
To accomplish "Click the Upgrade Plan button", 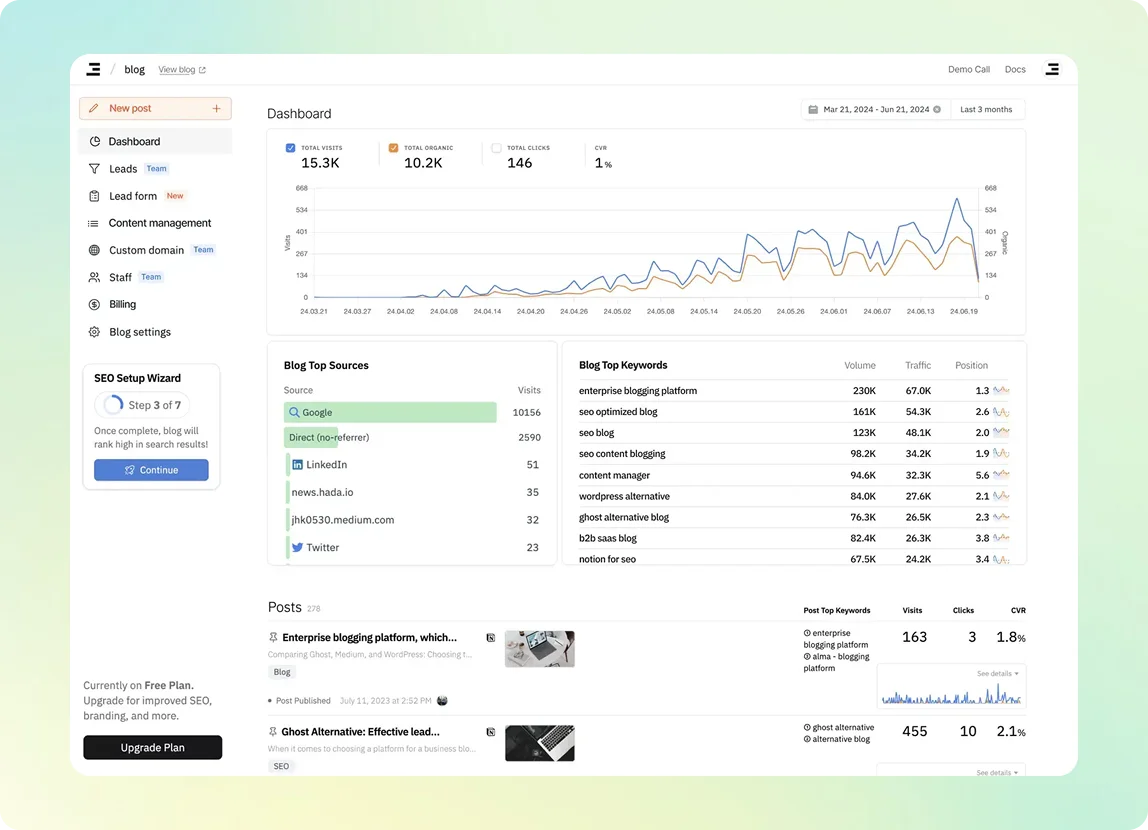I will [152, 748].
